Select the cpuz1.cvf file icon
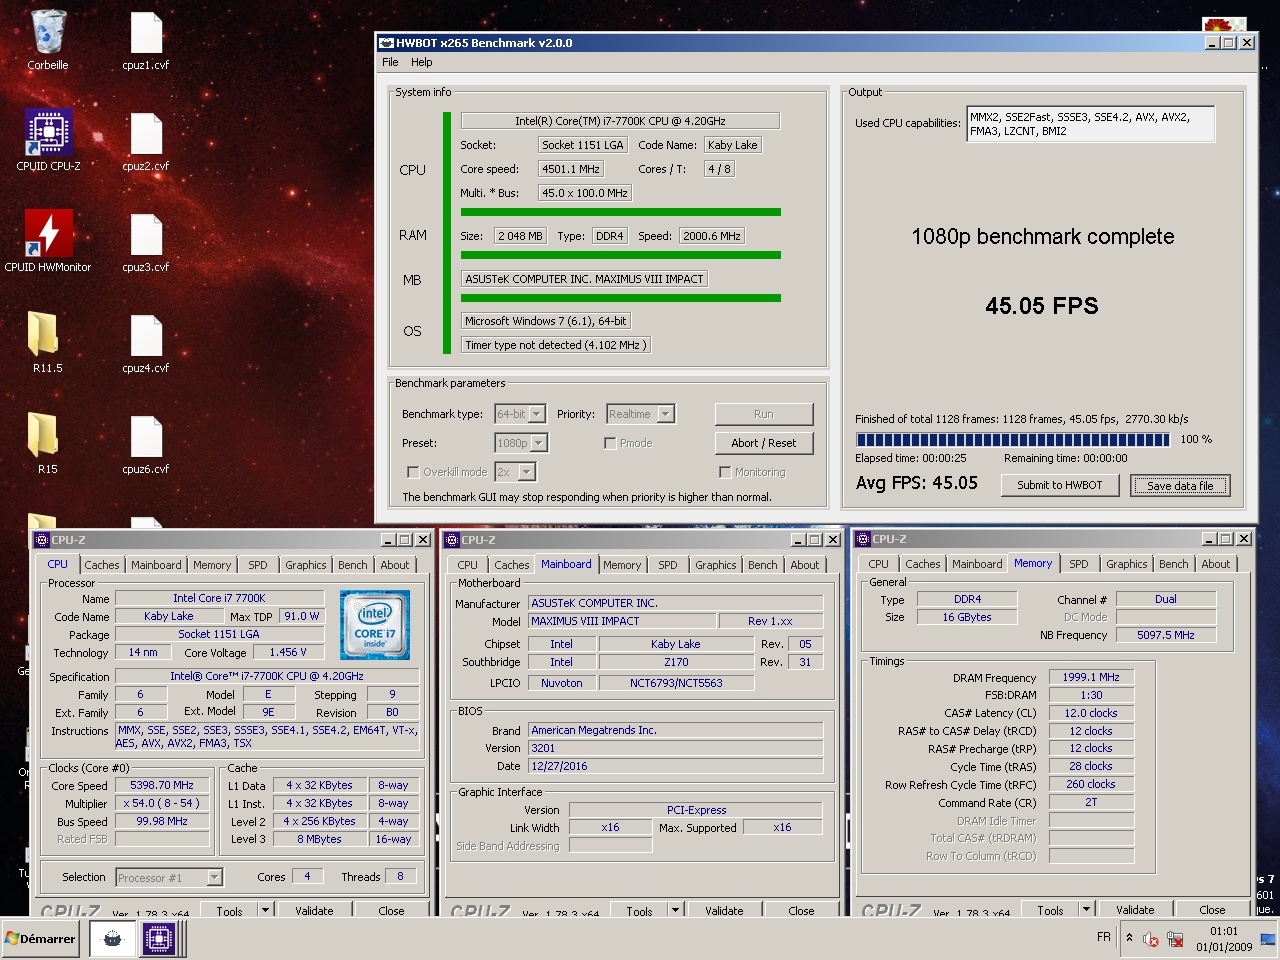Viewport: 1280px width, 960px height. 146,33
